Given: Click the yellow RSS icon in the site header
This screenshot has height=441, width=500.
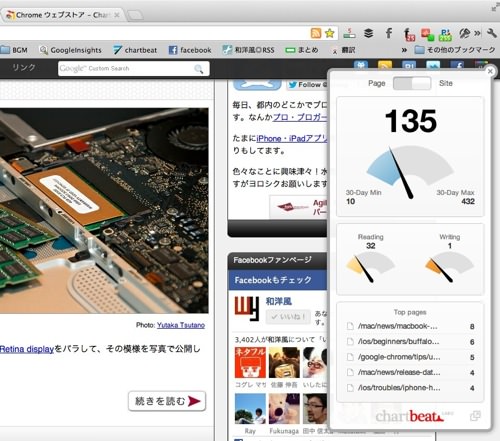Looking at the screenshot, I should 385,66.
